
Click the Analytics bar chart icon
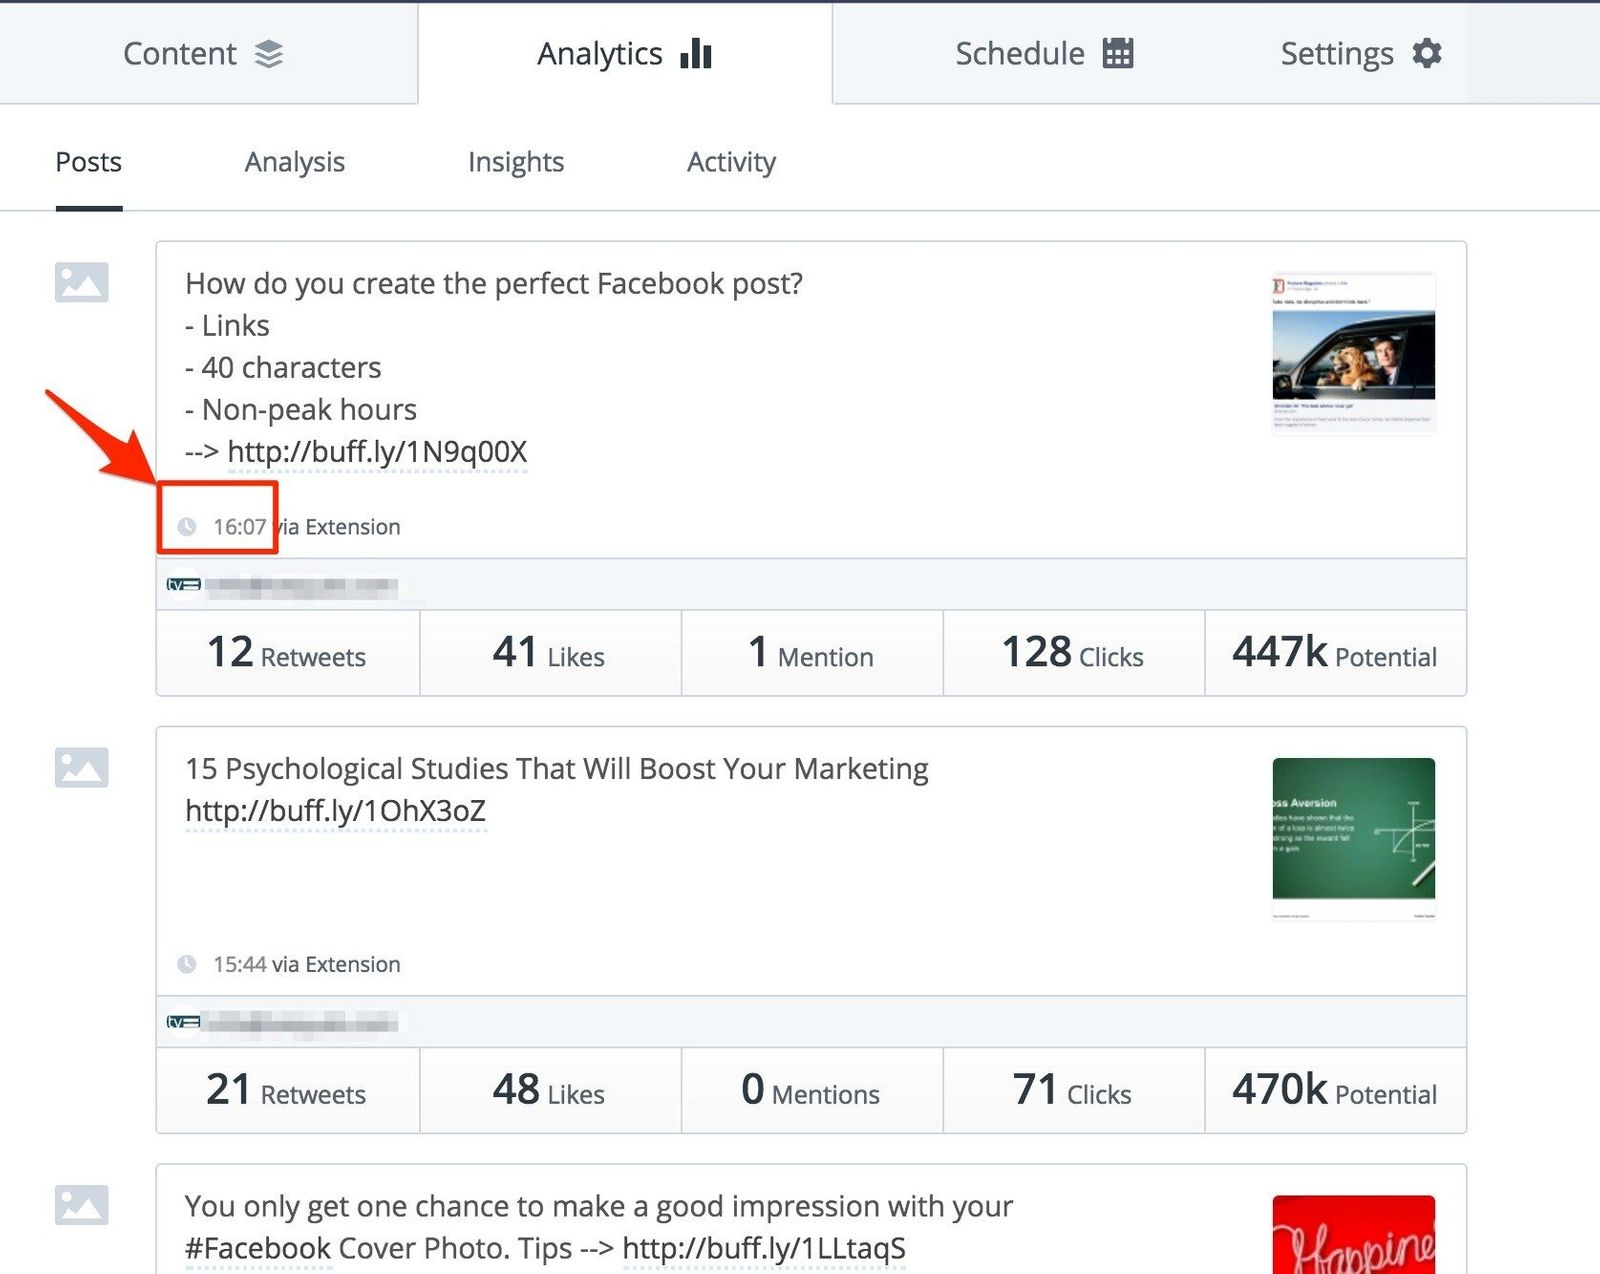coord(694,53)
